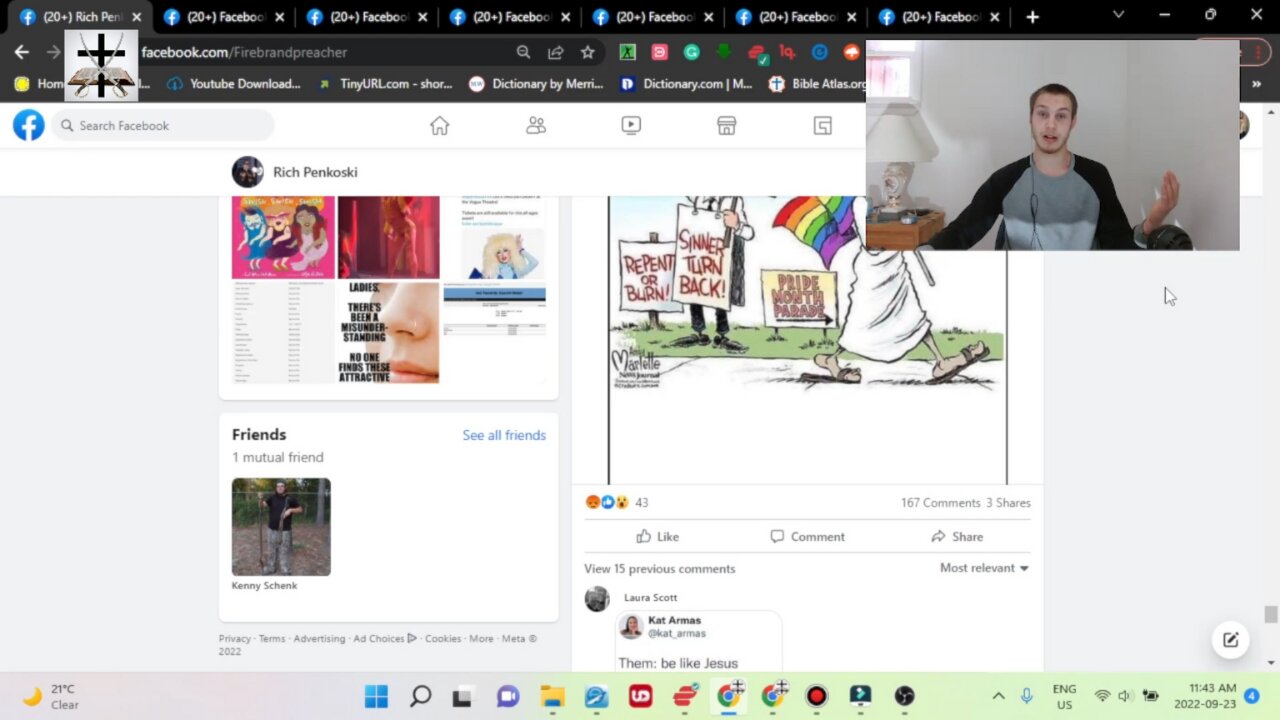1280x720 pixels.
Task: Open the Groups icon in top navigation
Action: pos(822,125)
